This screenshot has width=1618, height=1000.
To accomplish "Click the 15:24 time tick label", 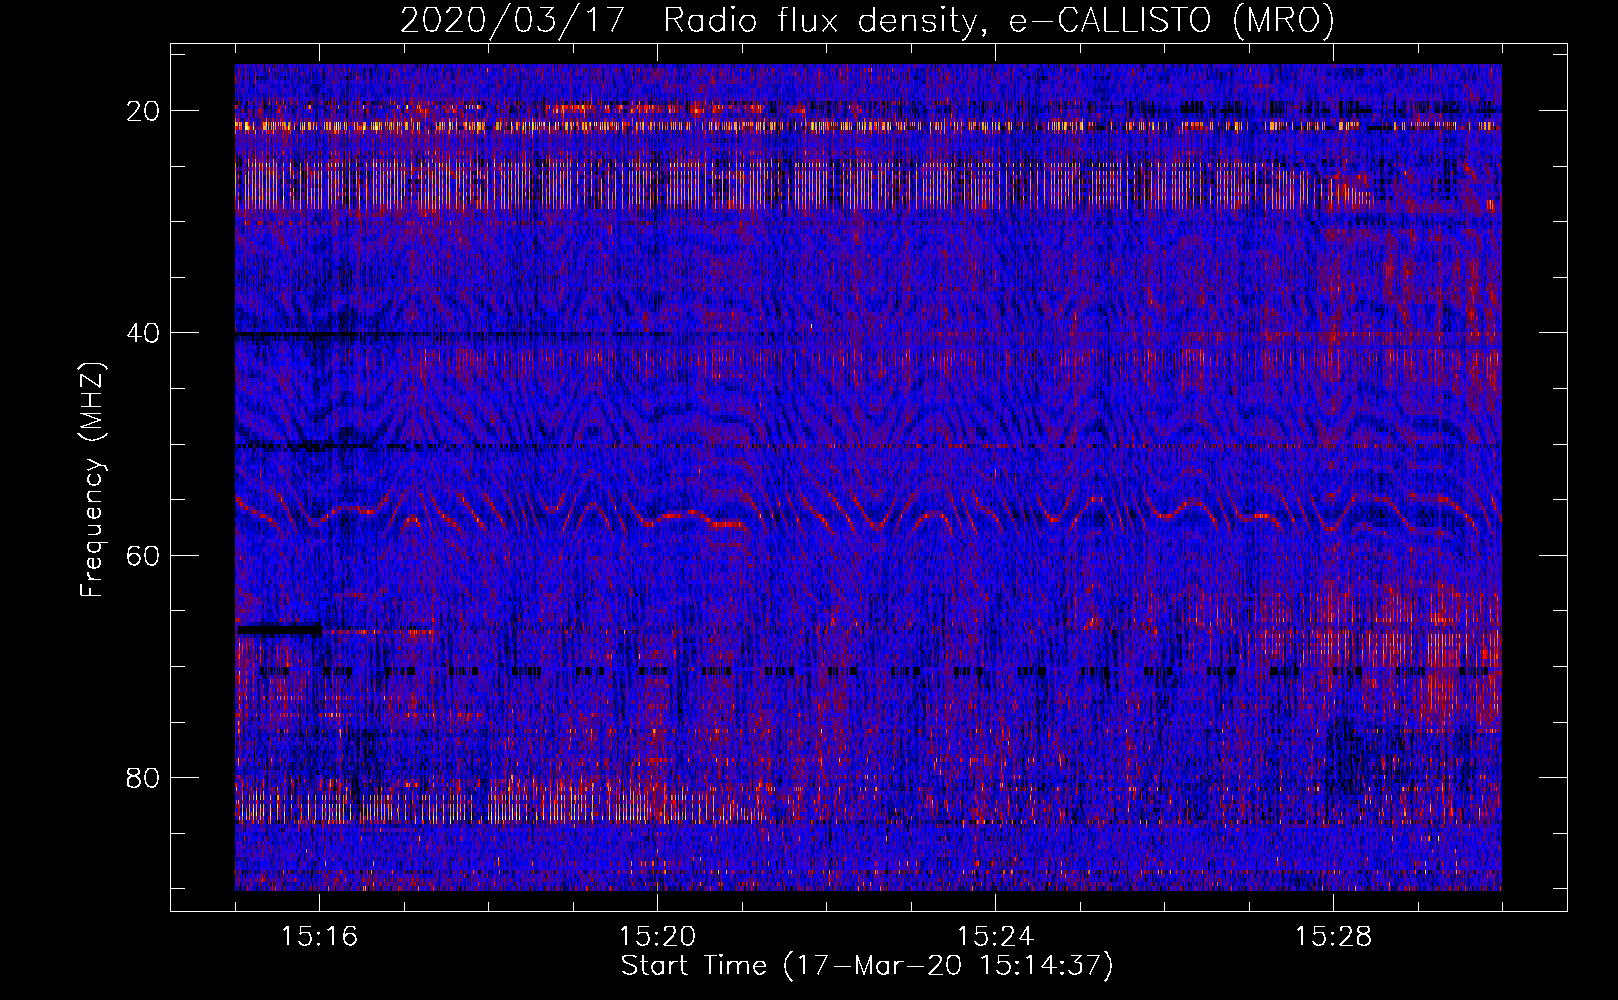I will [x=995, y=937].
